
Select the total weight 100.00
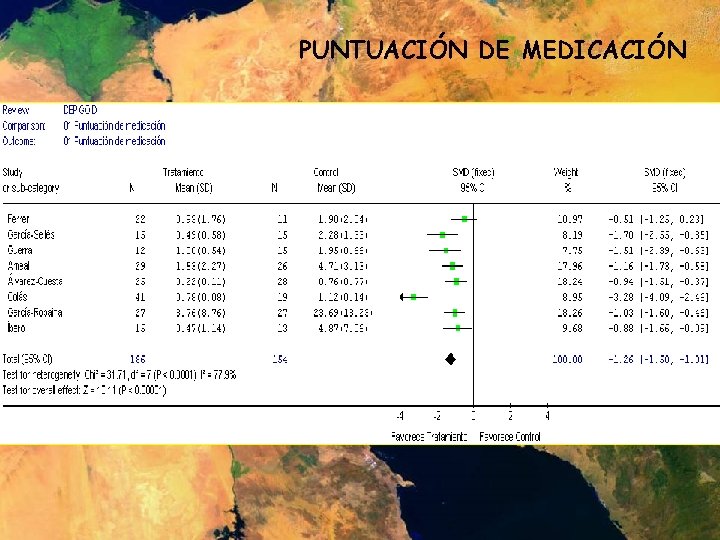[568, 359]
